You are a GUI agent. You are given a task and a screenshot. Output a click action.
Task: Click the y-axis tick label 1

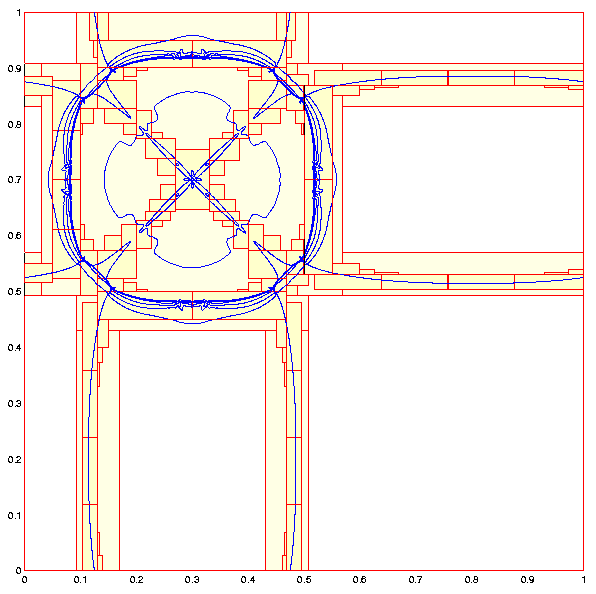(18, 13)
